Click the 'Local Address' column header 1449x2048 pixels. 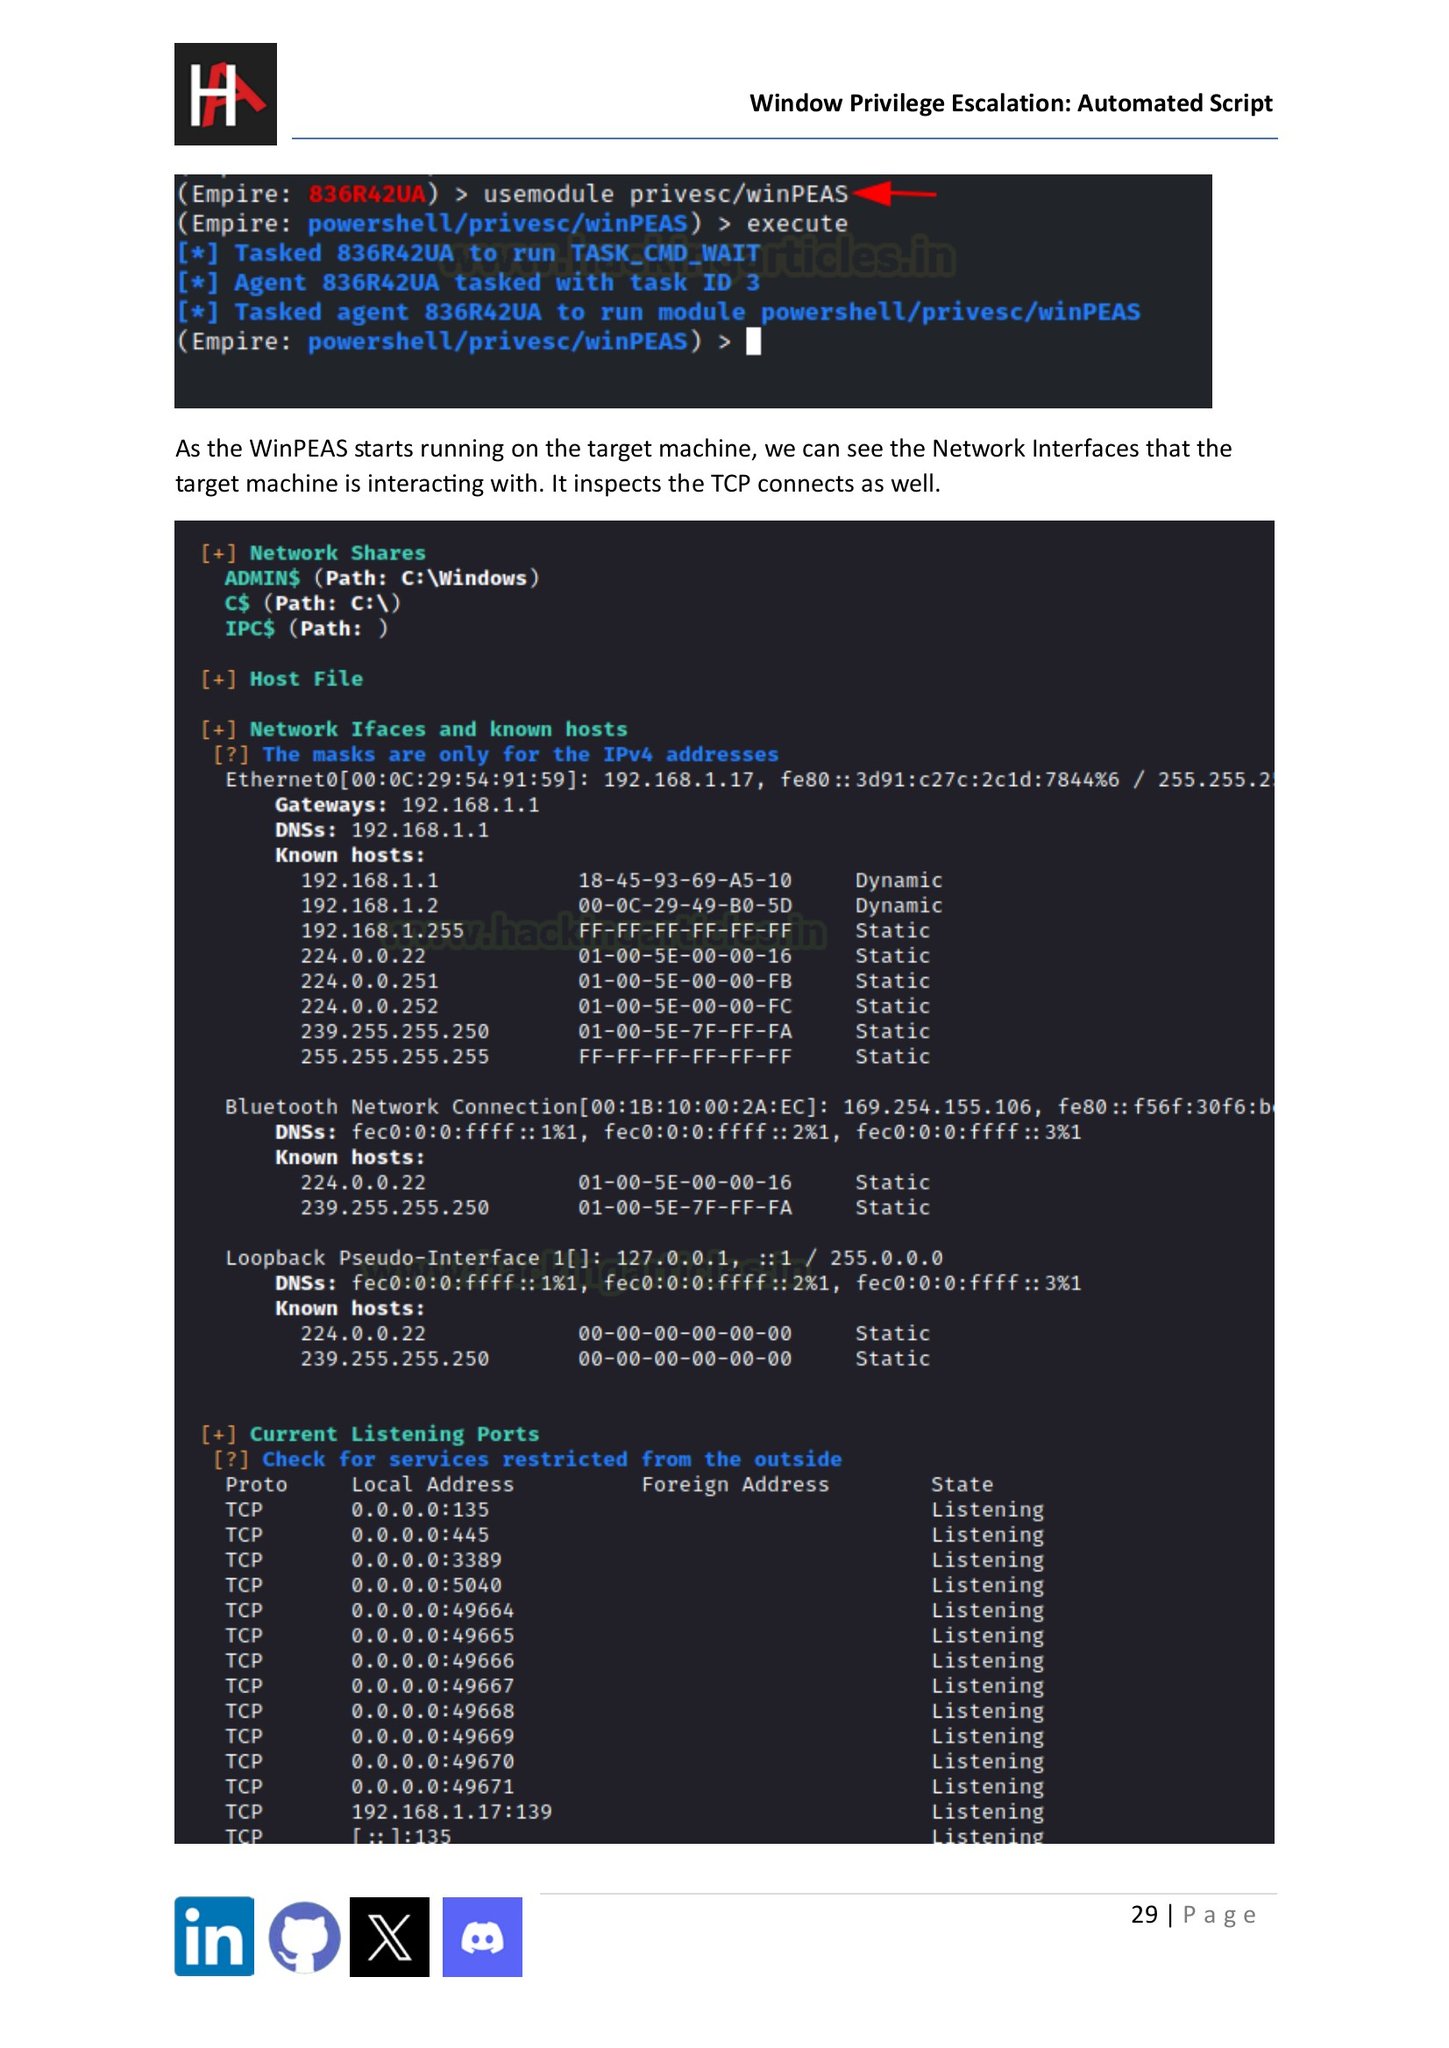[x=432, y=1485]
